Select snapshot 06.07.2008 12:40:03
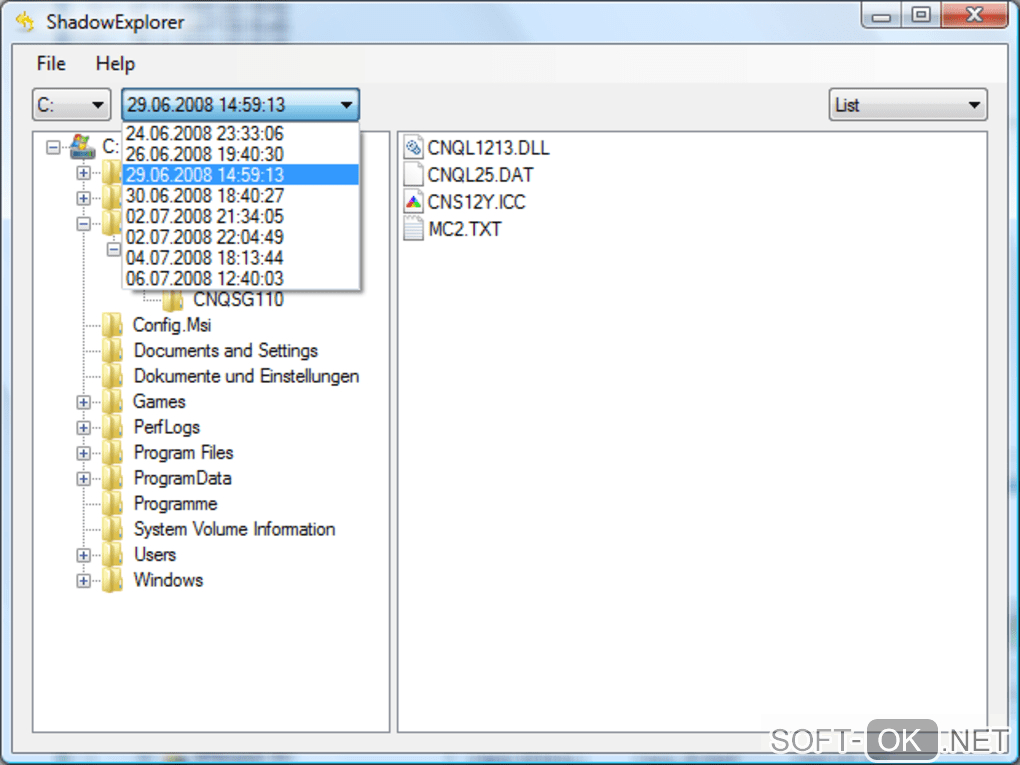 tap(240, 279)
